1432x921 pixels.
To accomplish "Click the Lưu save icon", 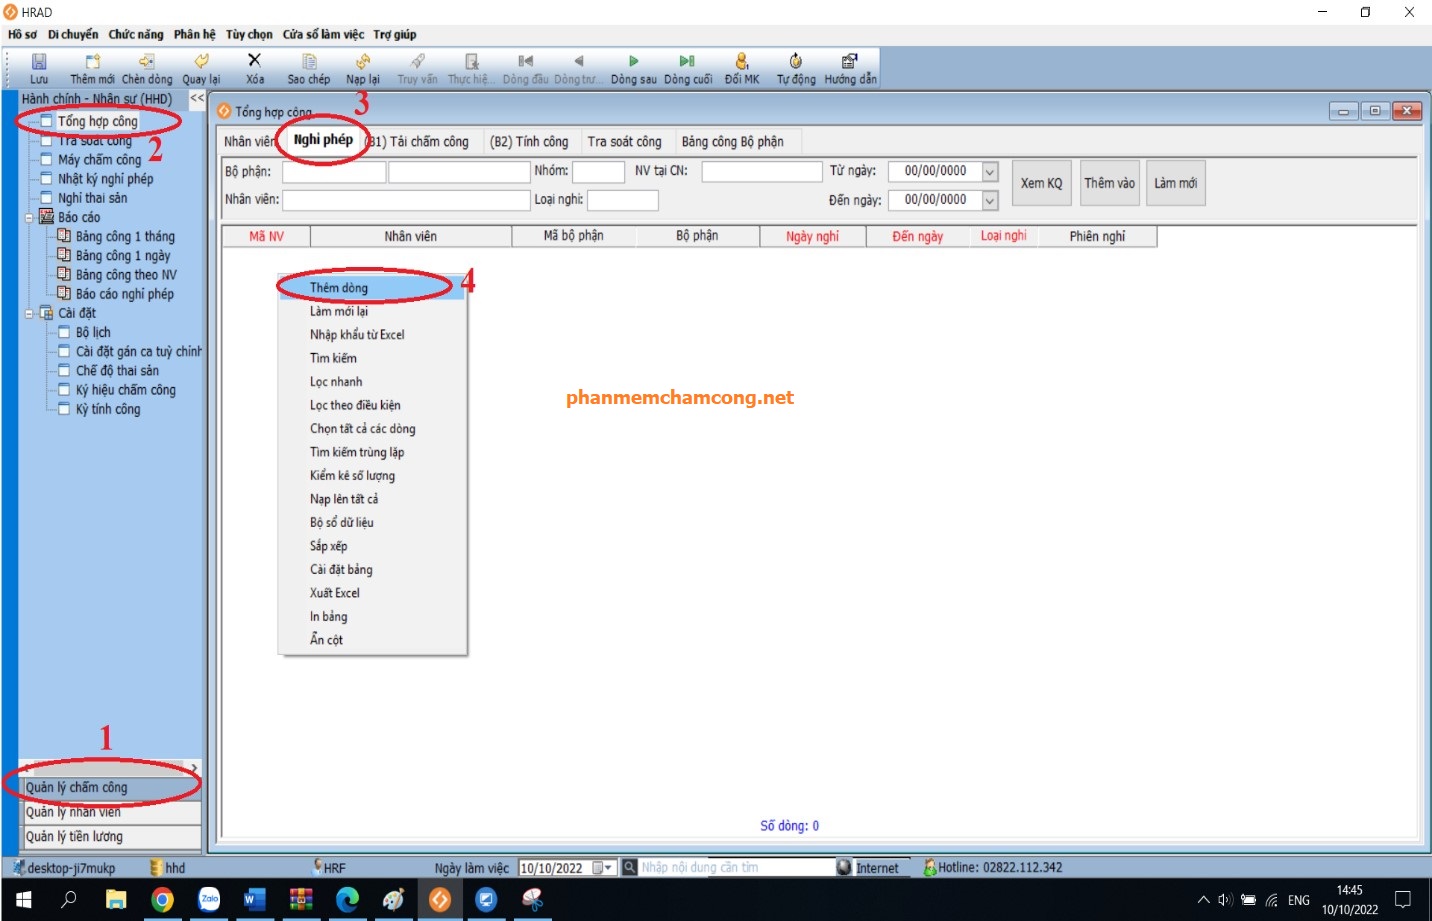I will pyautogui.click(x=39, y=62).
